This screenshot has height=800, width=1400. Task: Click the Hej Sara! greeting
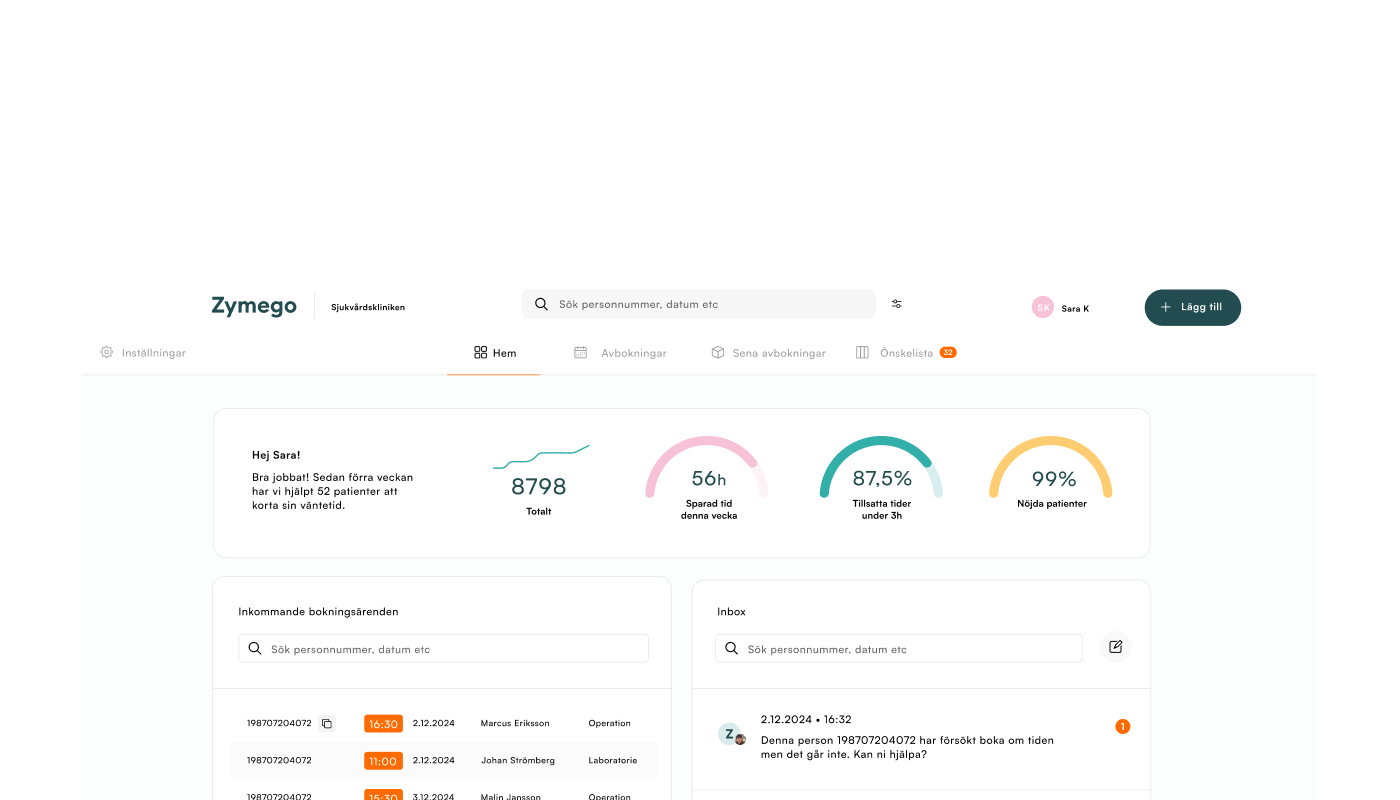pos(276,455)
